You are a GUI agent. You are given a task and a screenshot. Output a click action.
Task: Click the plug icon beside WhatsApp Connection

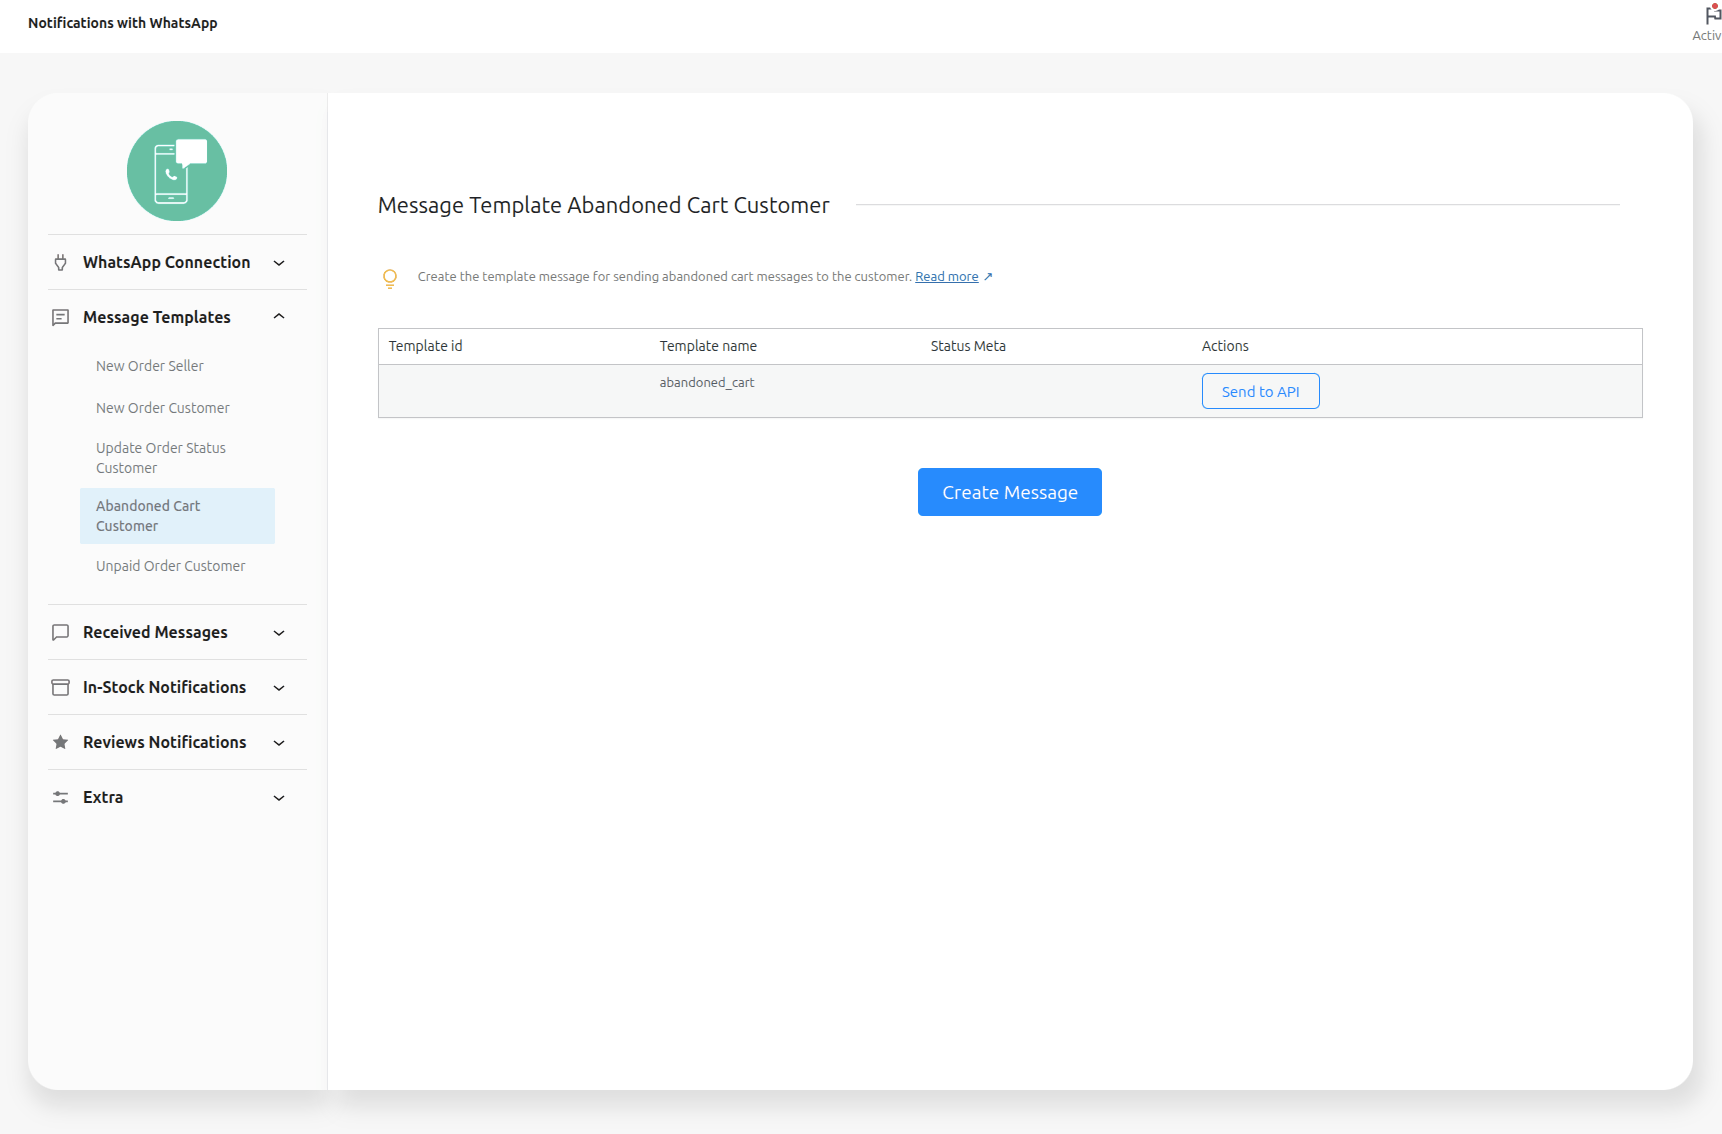tap(61, 262)
